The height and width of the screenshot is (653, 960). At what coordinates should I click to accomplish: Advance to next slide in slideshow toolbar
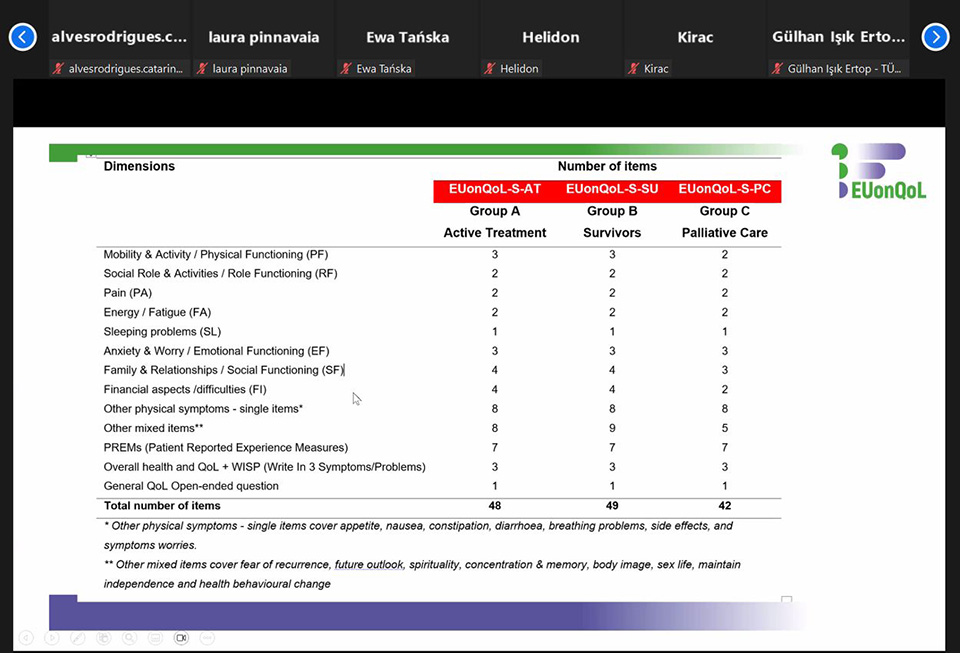52,638
